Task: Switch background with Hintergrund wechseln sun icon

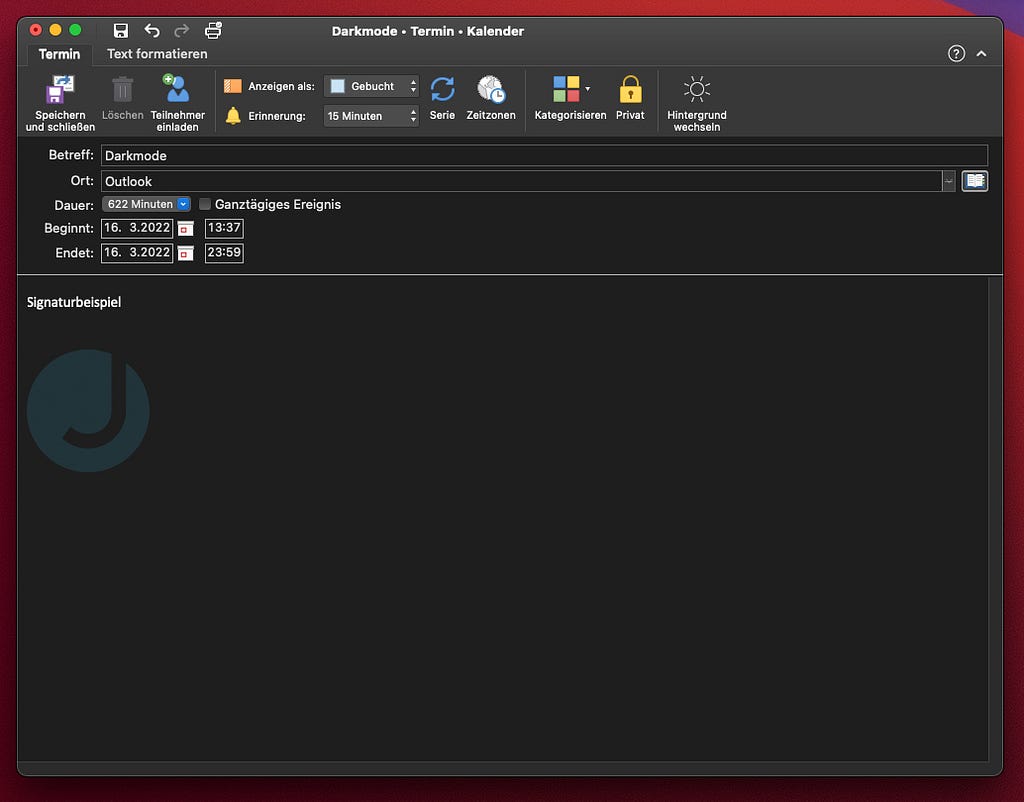Action: click(697, 89)
